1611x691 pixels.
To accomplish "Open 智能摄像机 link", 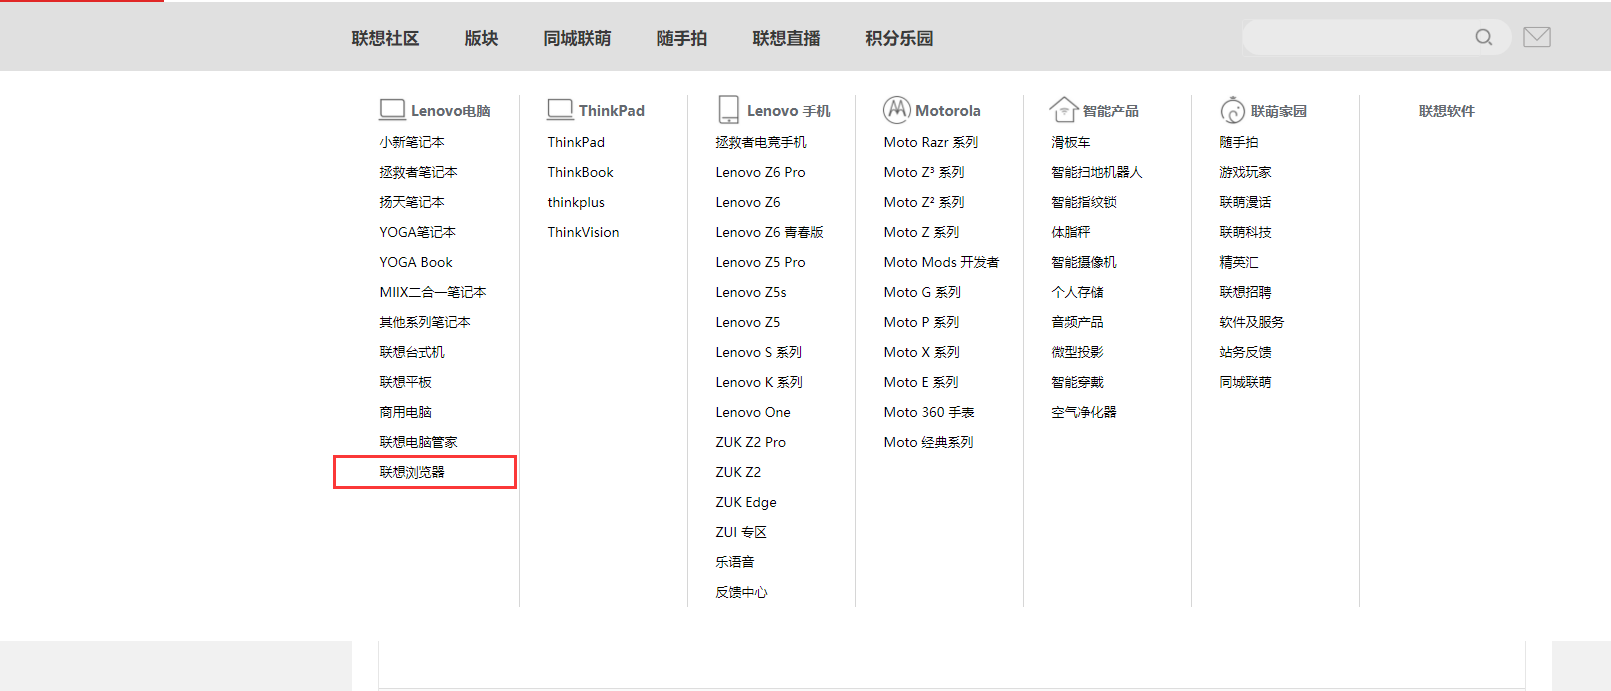I will 1084,262.
